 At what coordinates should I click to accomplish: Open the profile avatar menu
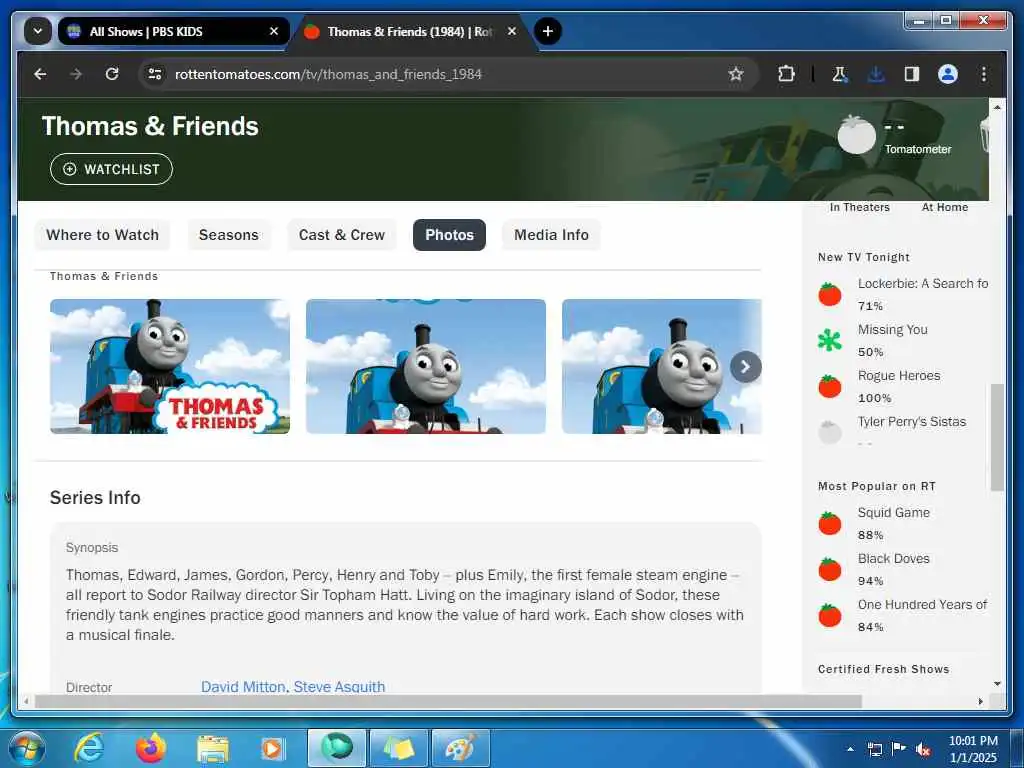pos(948,74)
